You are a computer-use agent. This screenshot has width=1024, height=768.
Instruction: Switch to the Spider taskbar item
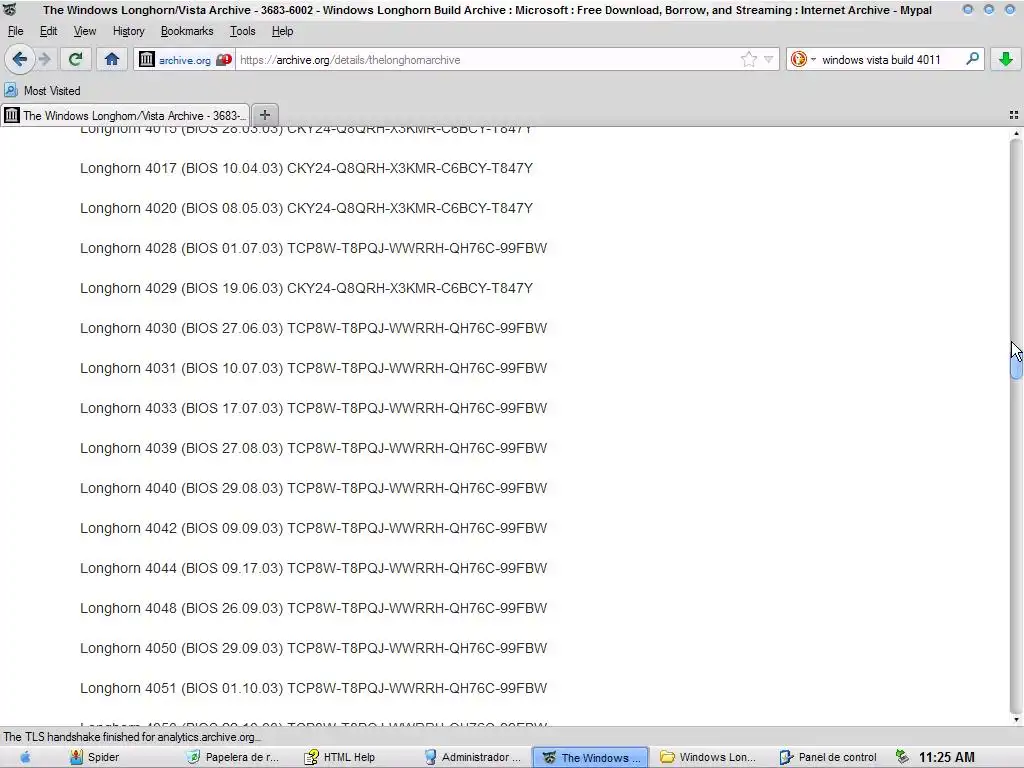click(95, 758)
